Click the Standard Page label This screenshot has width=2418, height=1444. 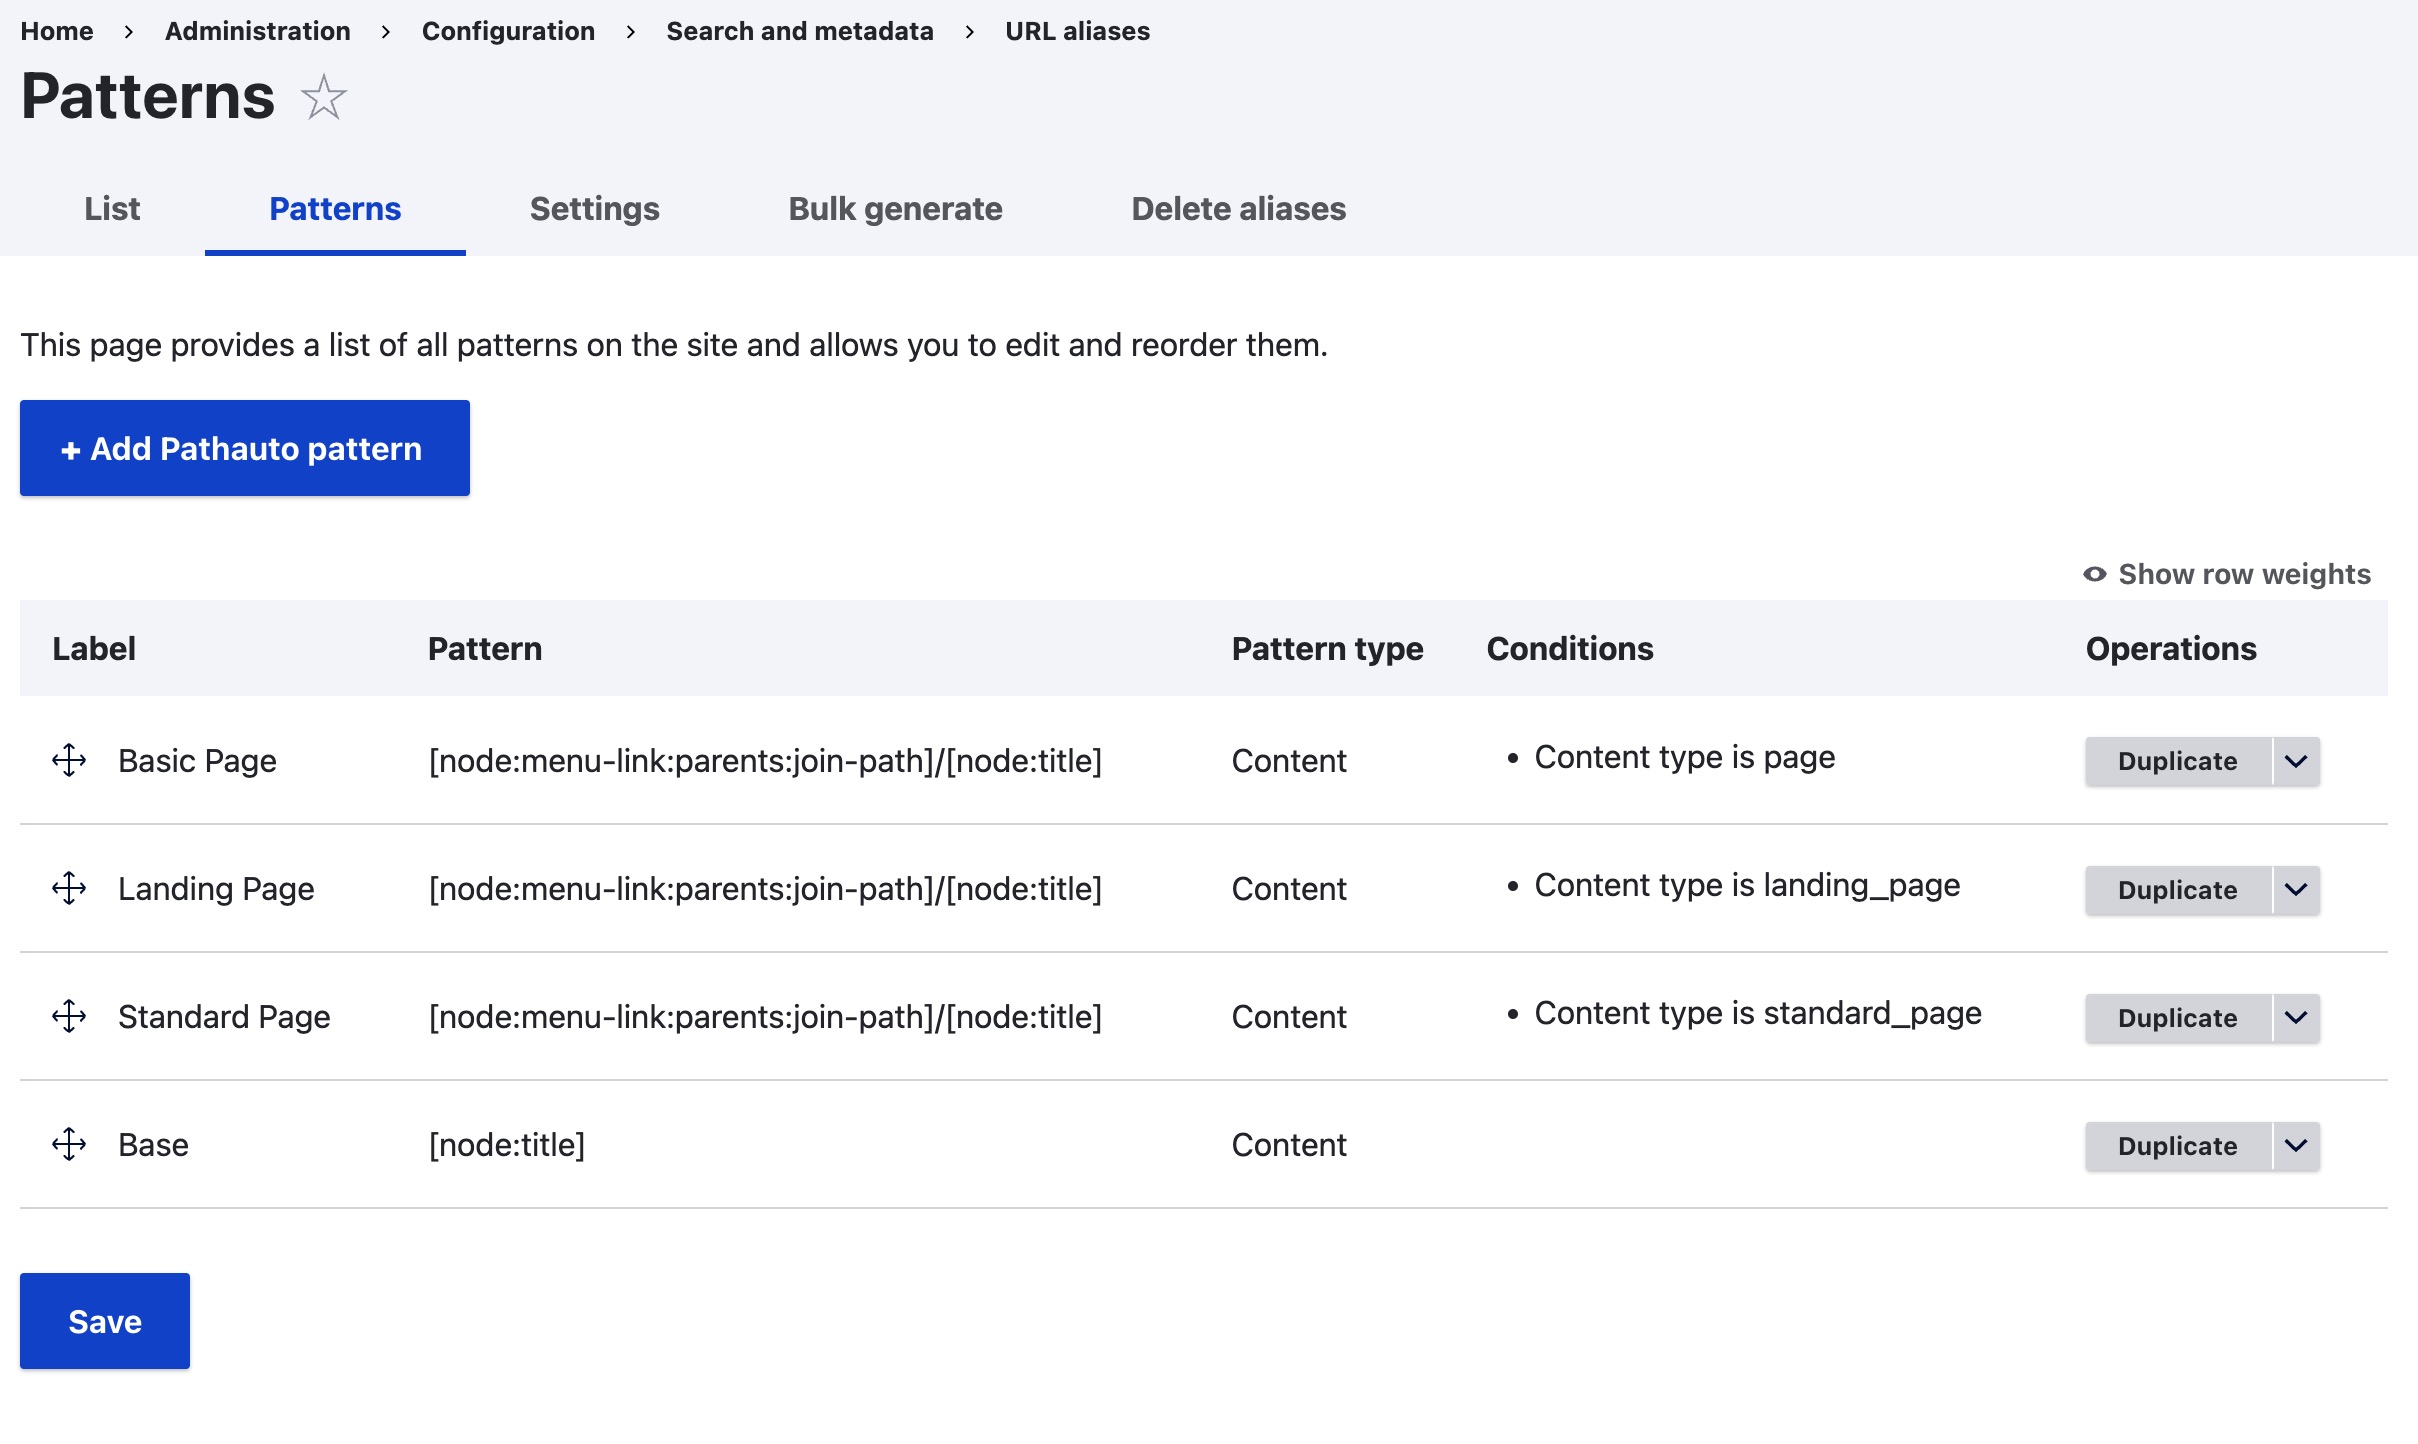click(224, 1016)
